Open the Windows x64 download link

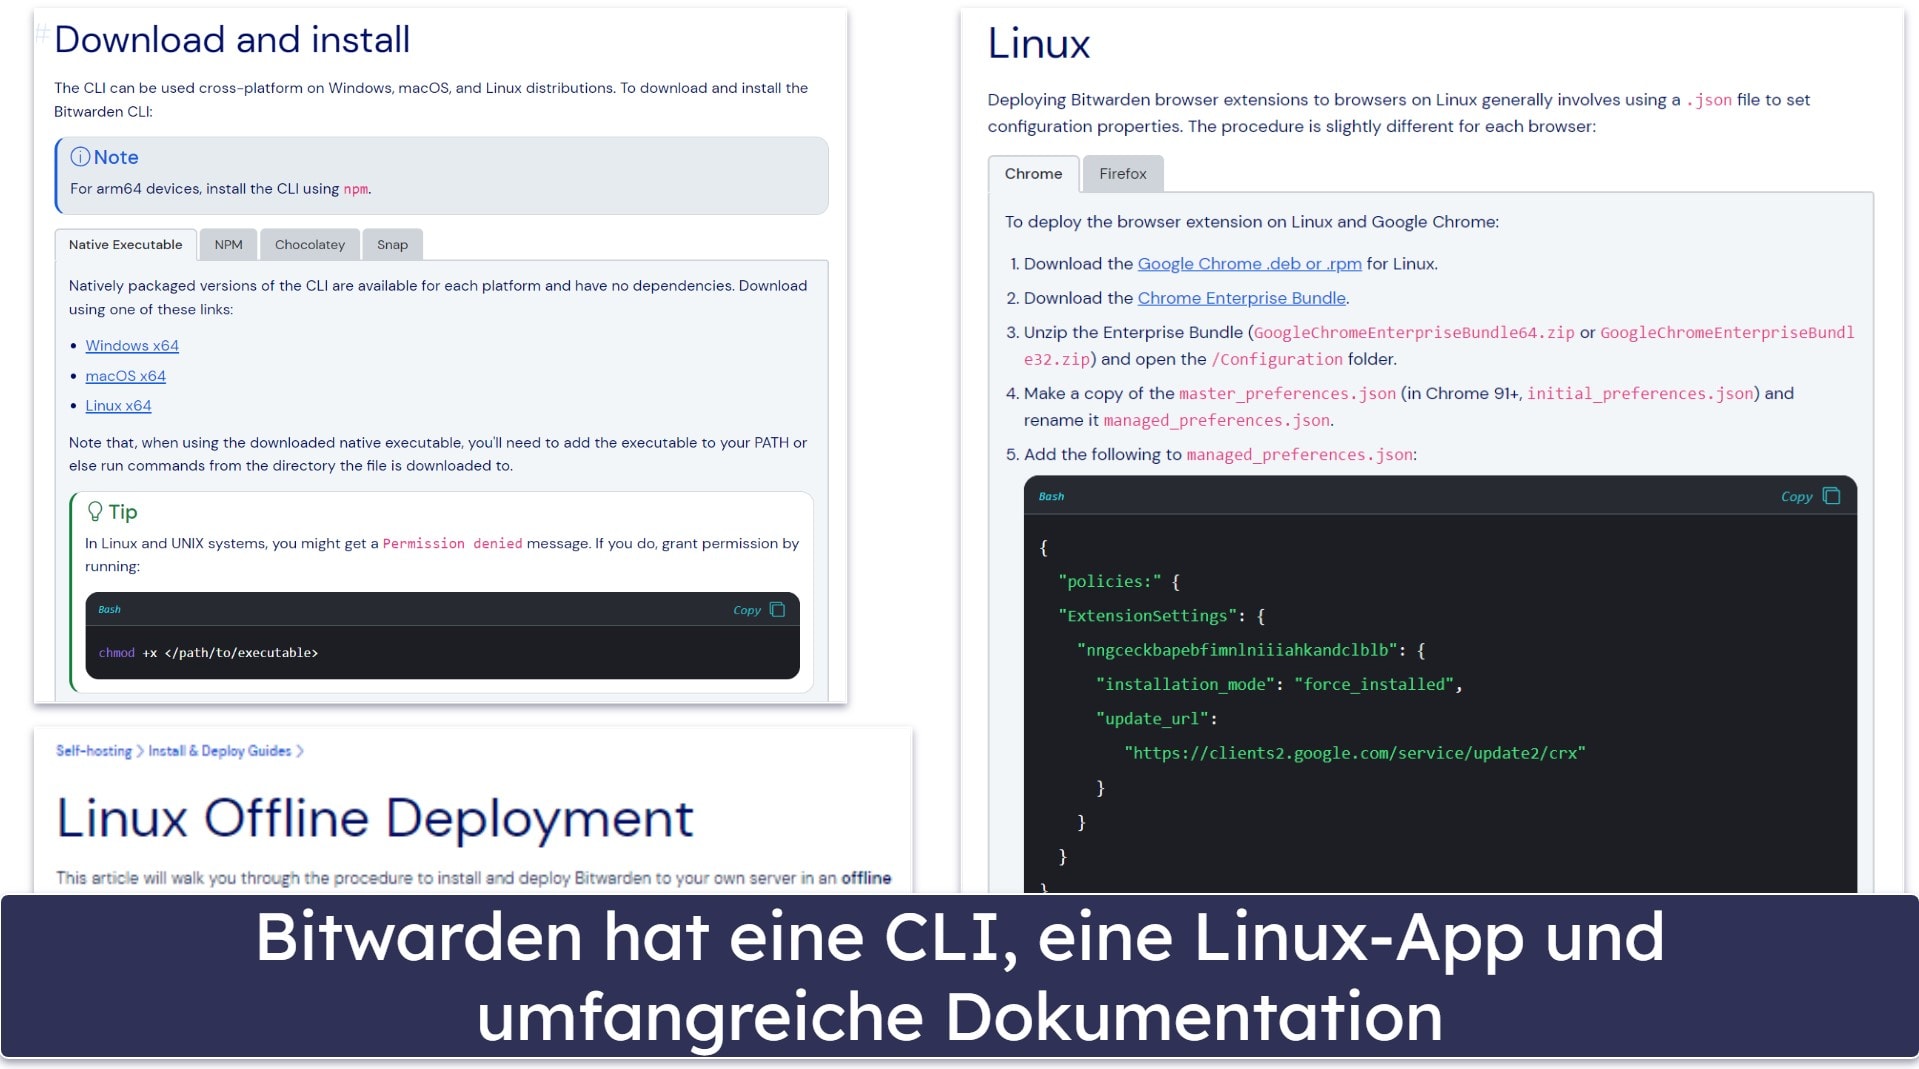point(132,346)
